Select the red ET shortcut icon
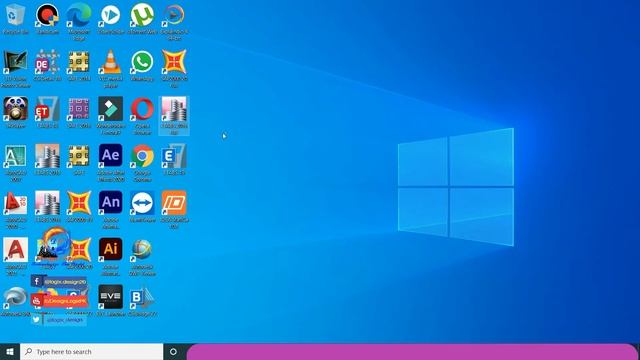This screenshot has width=640, height=360. tap(47, 109)
